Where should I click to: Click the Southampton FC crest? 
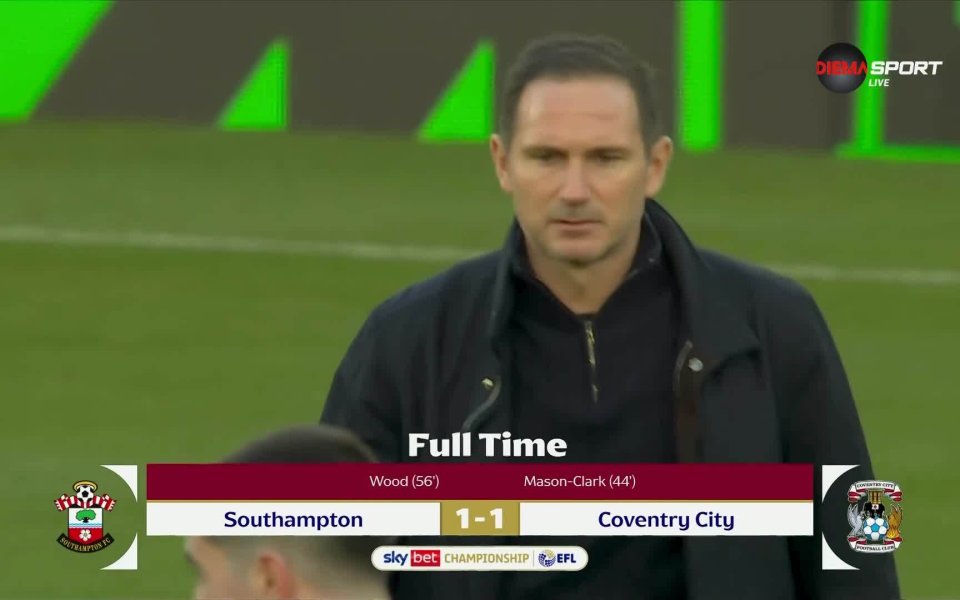tap(85, 516)
